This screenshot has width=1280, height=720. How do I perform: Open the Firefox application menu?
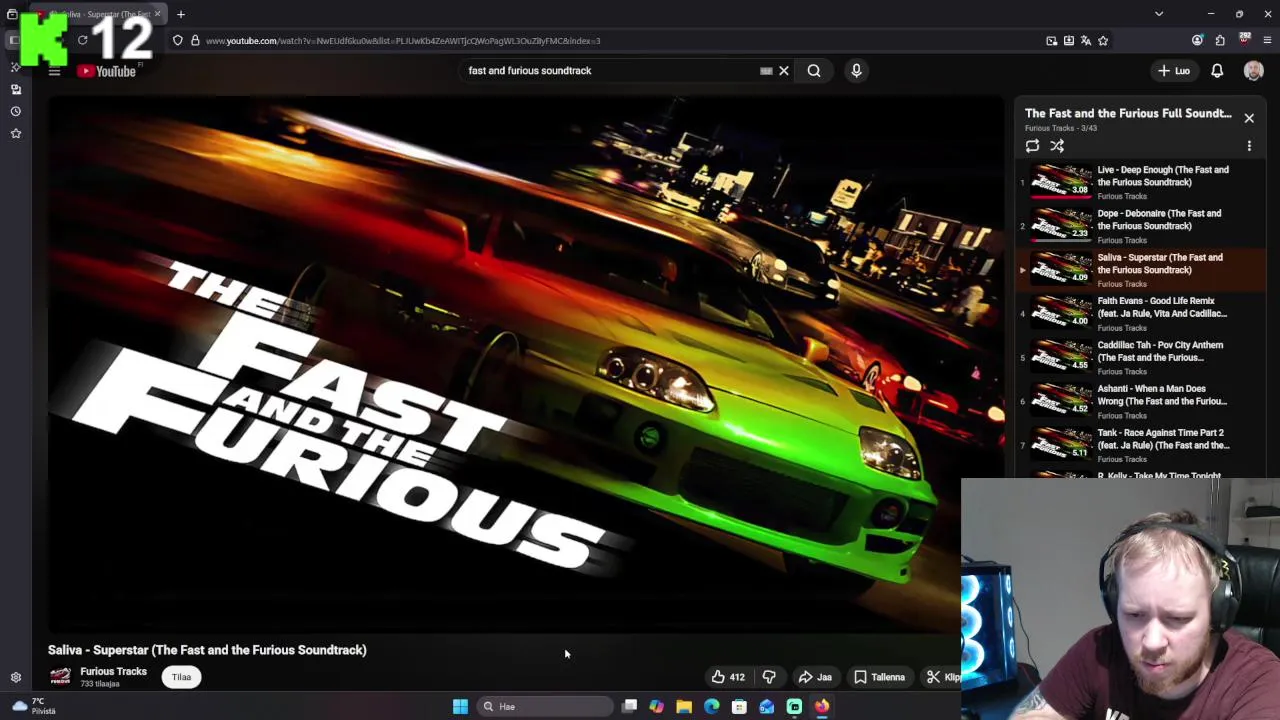1267,41
